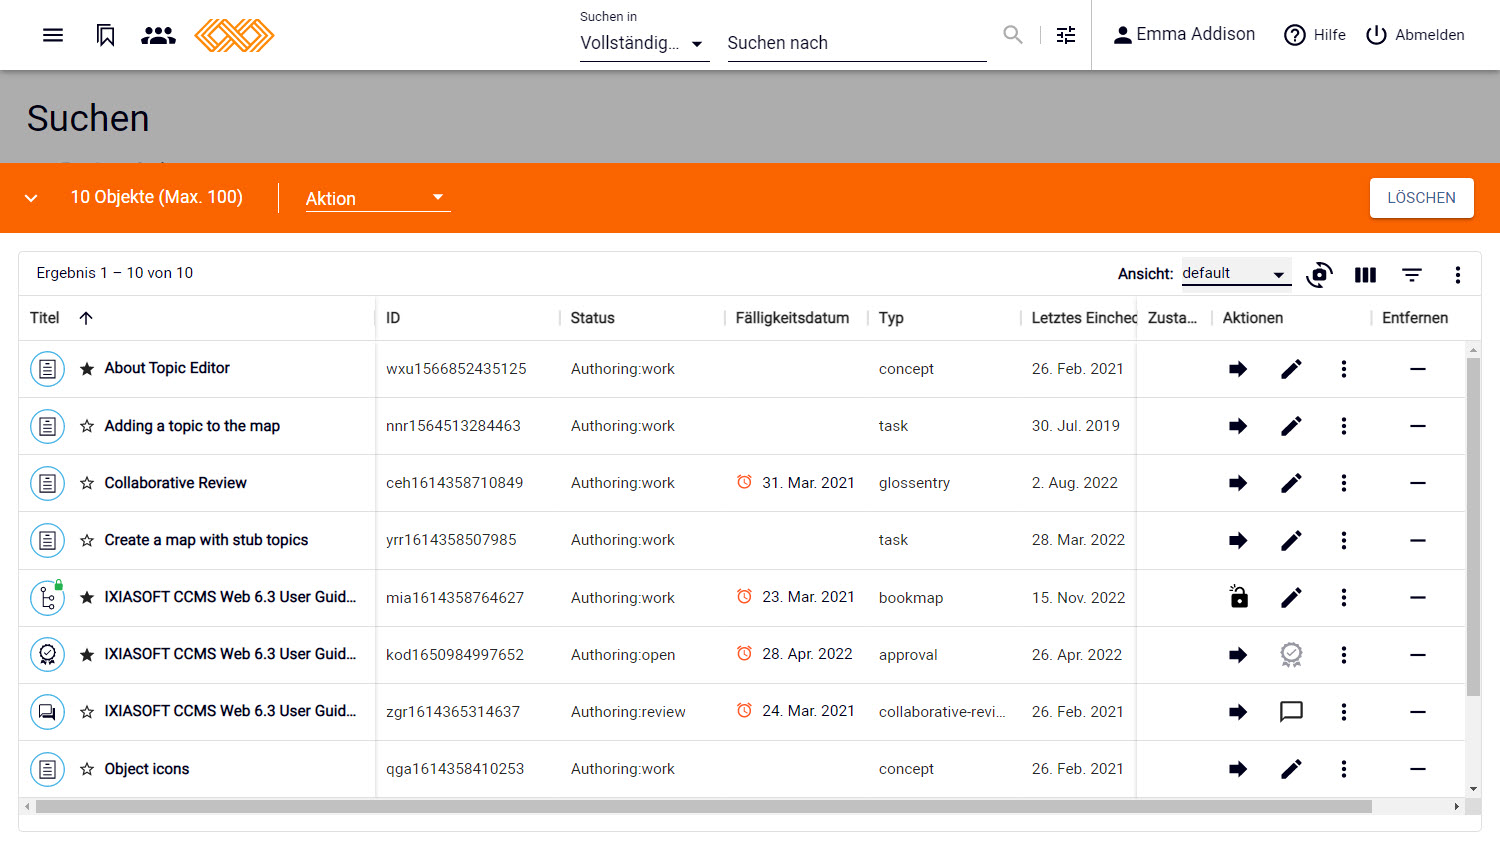Click the Hilfe help link
This screenshot has width=1500, height=850.
coord(1315,35)
